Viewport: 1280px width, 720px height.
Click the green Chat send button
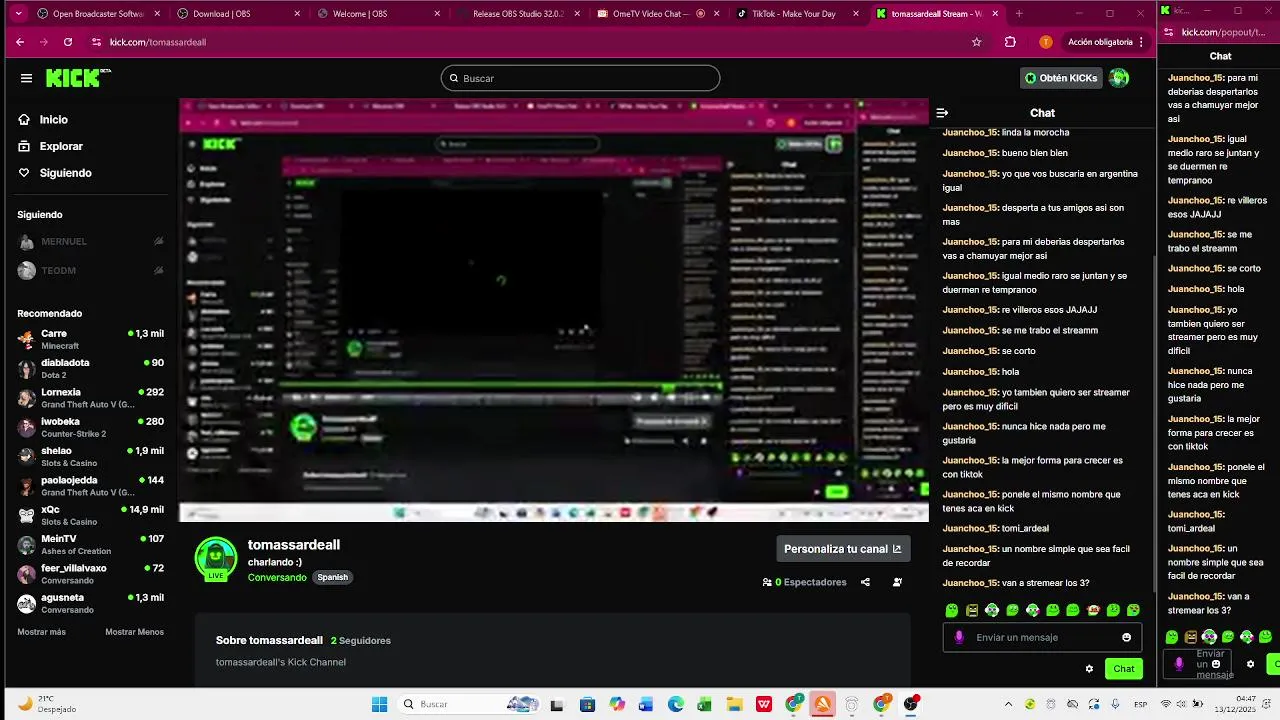1124,669
